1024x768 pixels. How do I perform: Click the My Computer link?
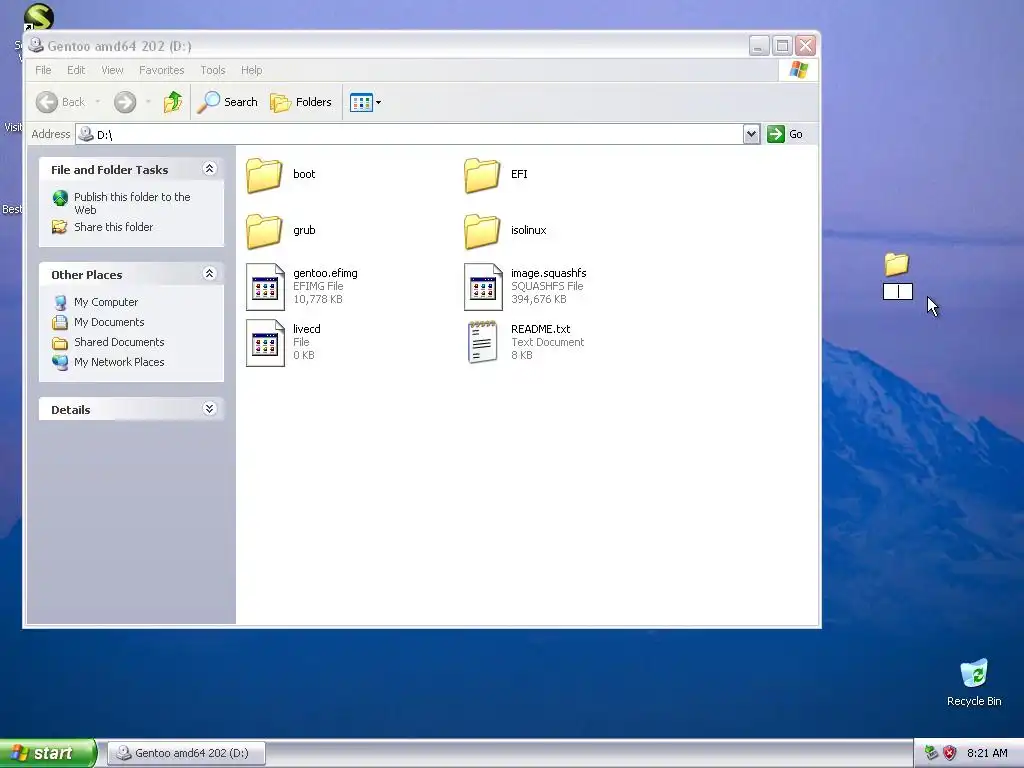pyautogui.click(x=106, y=302)
